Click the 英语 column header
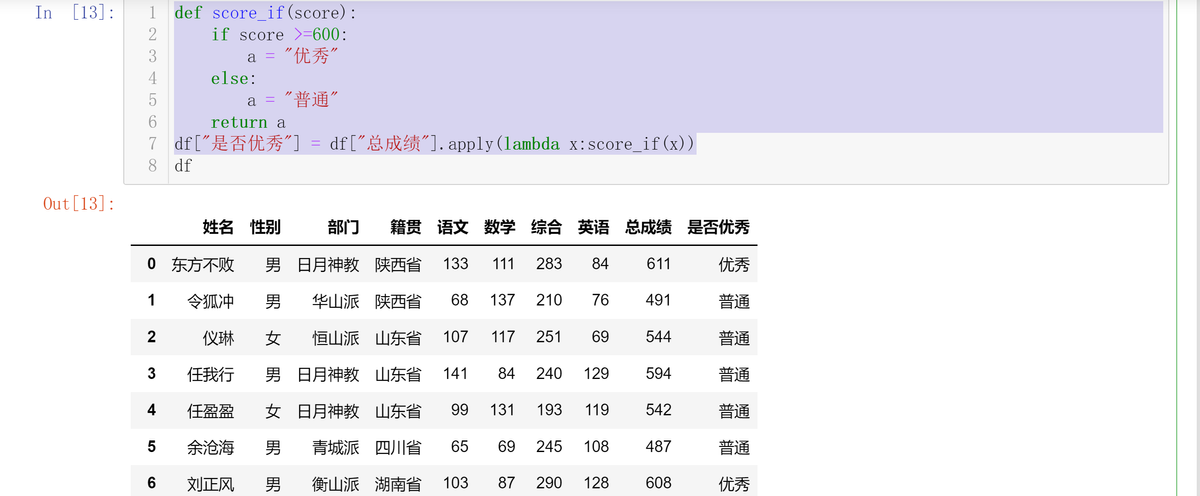Viewport: 1200px width, 496px height. [593, 228]
